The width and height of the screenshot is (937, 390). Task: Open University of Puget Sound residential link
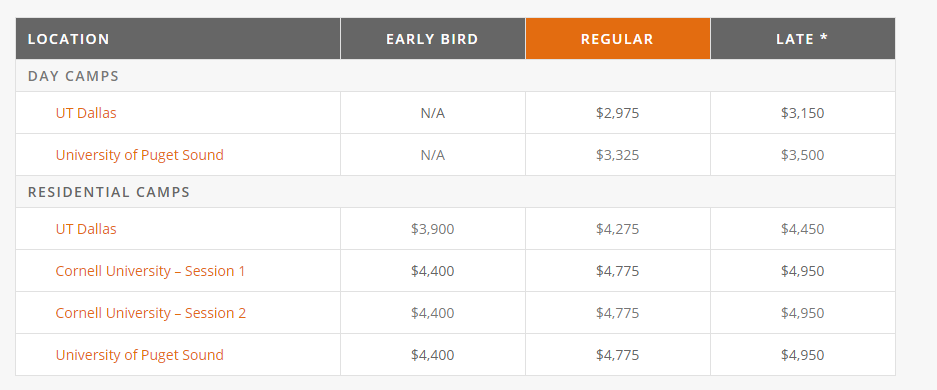coord(139,354)
